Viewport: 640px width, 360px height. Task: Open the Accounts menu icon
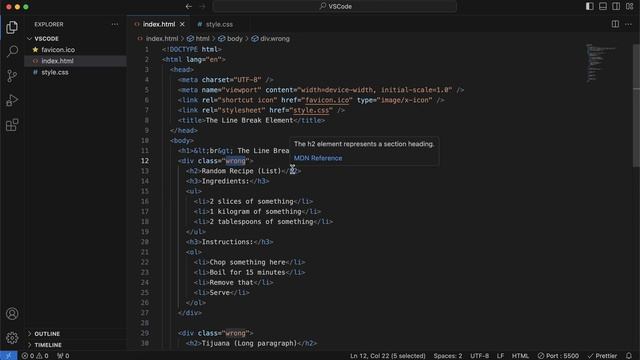pyautogui.click(x=12, y=313)
